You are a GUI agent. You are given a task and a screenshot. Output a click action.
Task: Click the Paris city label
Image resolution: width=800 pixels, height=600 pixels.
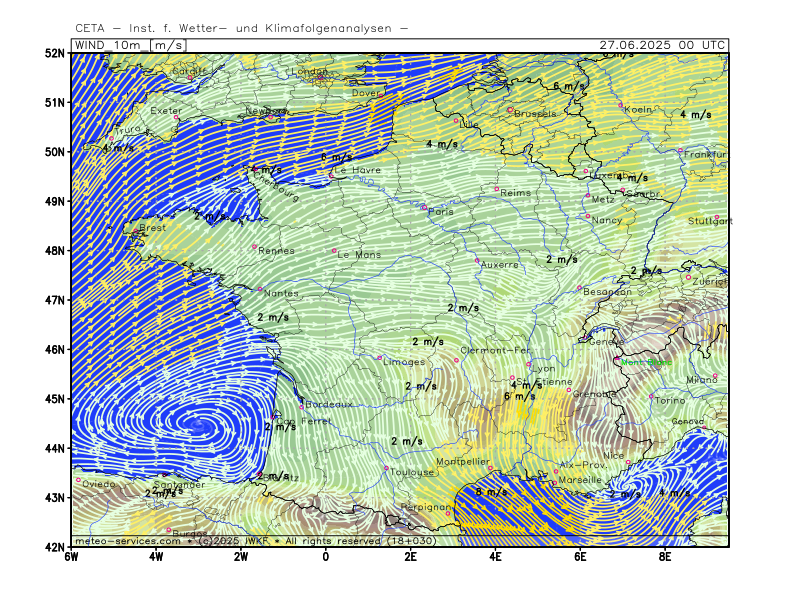pyautogui.click(x=441, y=211)
